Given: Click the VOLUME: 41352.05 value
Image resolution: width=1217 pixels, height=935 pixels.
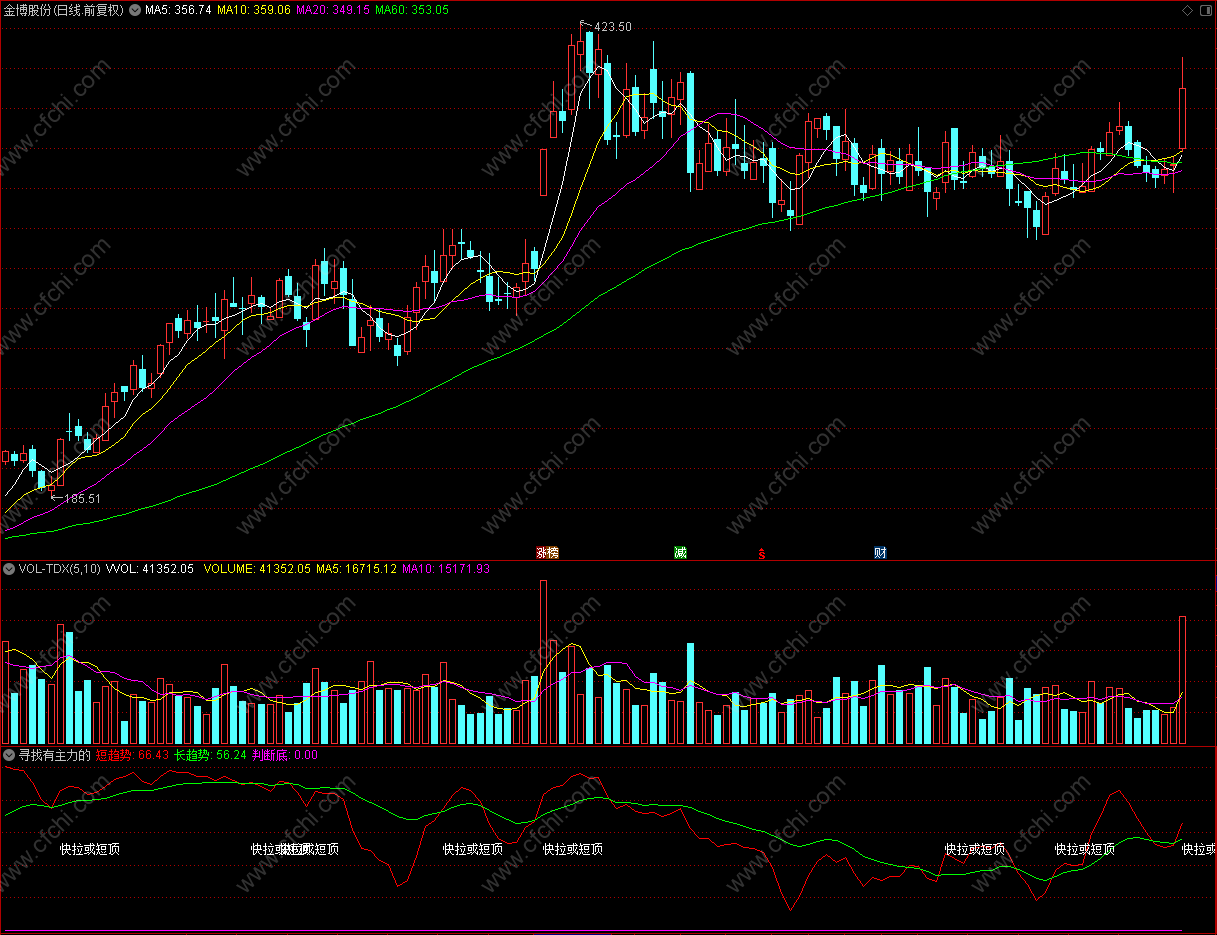Looking at the screenshot, I should (x=257, y=569).
